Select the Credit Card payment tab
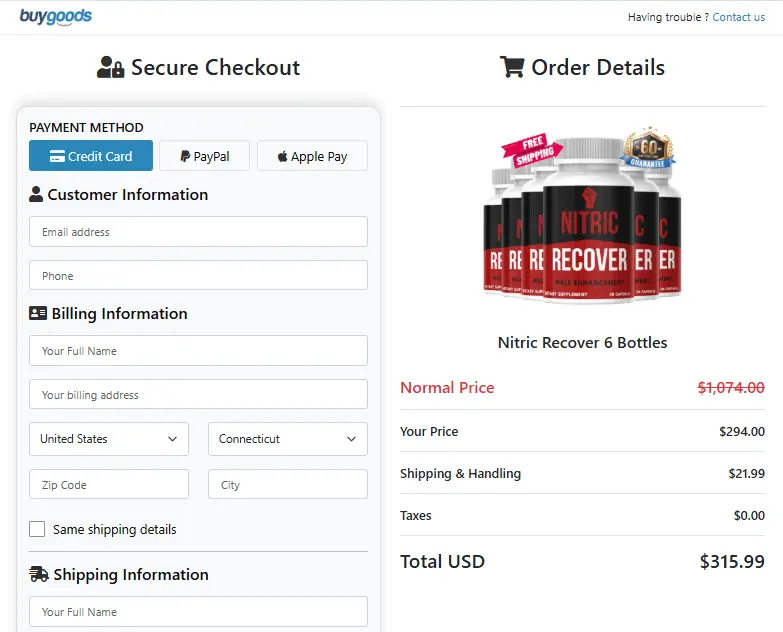783x632 pixels. (91, 156)
